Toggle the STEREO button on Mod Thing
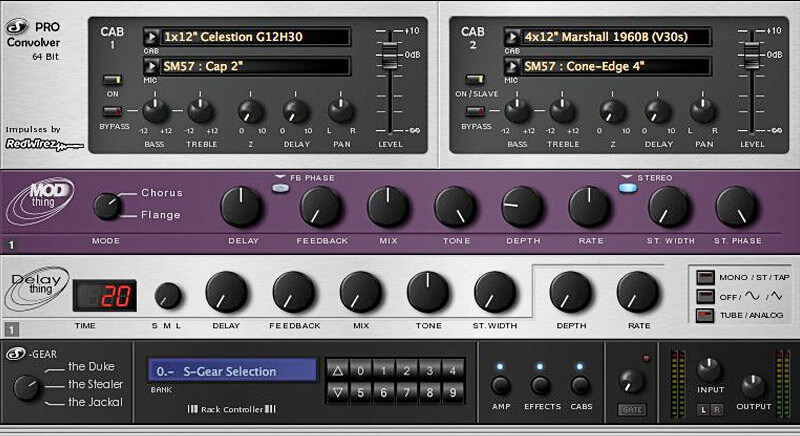Viewport: 800px width, 436px height. tap(628, 188)
